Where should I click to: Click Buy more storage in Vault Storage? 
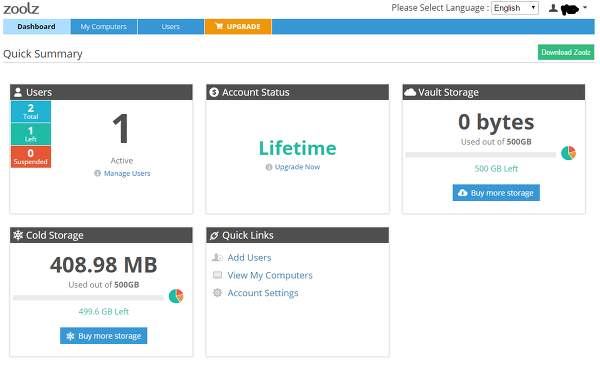(x=496, y=192)
